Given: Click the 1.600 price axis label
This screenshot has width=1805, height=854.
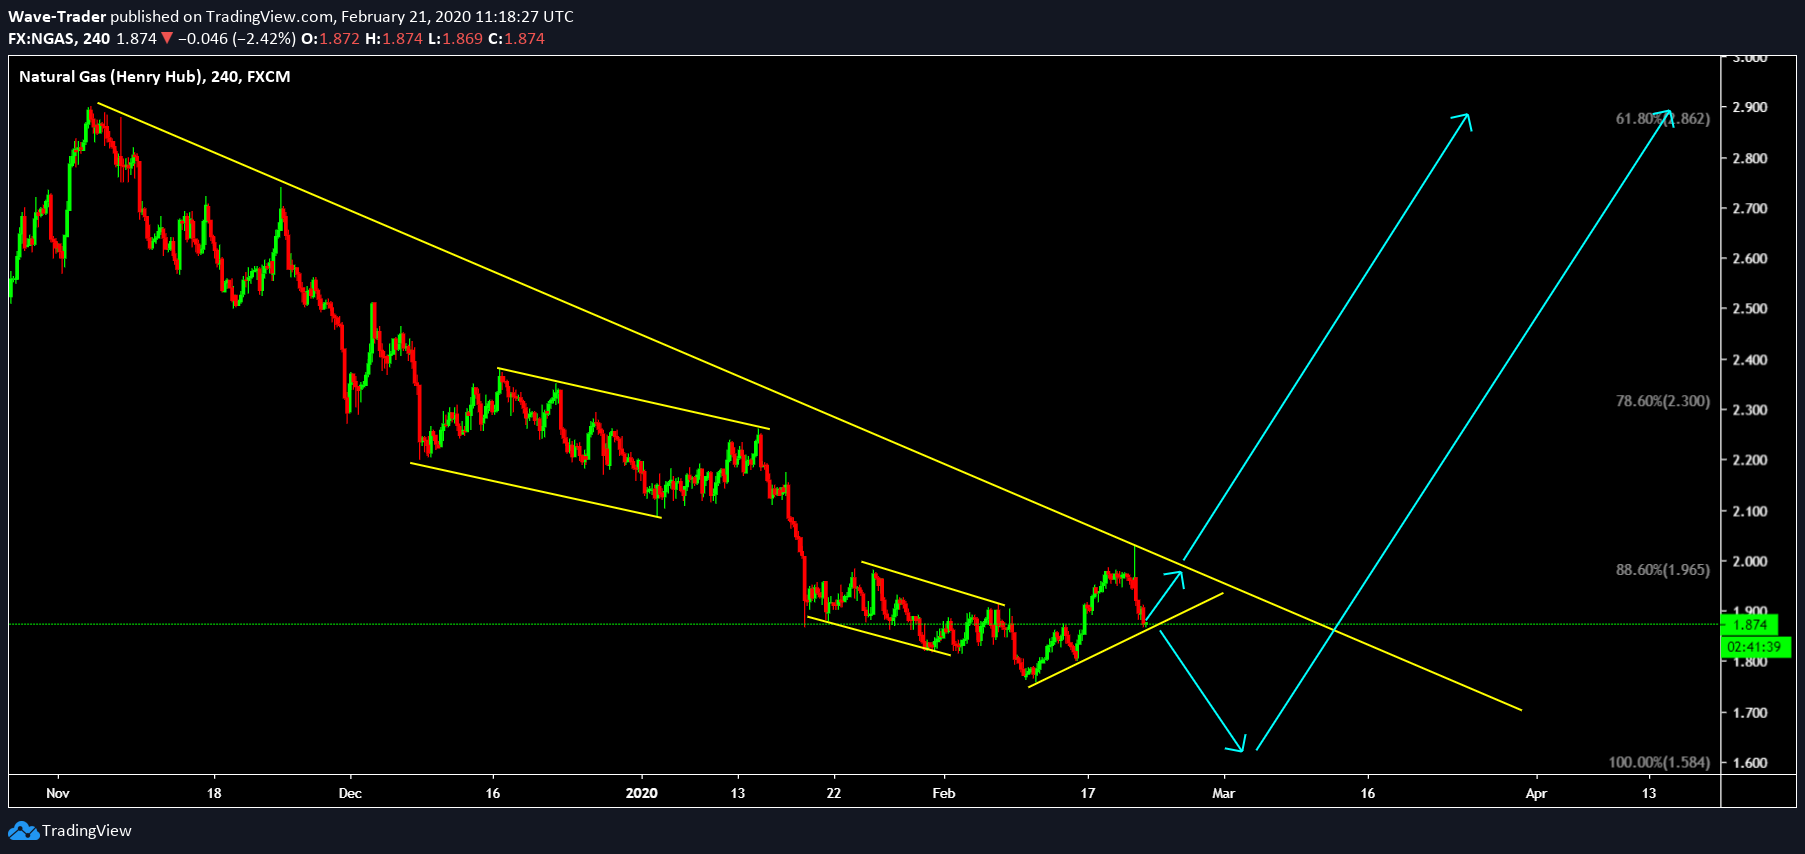Looking at the screenshot, I should pos(1750,763).
